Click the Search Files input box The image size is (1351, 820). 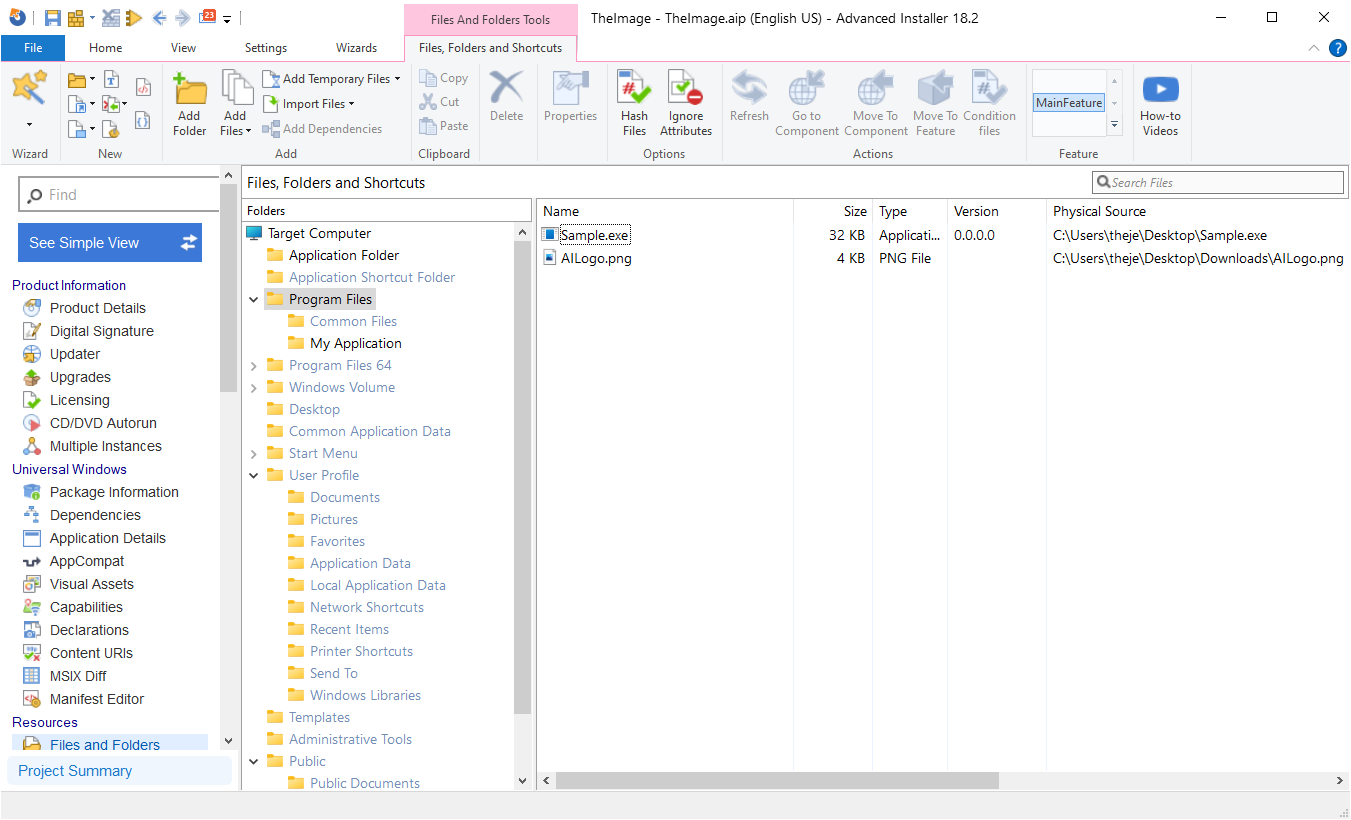[1218, 183]
